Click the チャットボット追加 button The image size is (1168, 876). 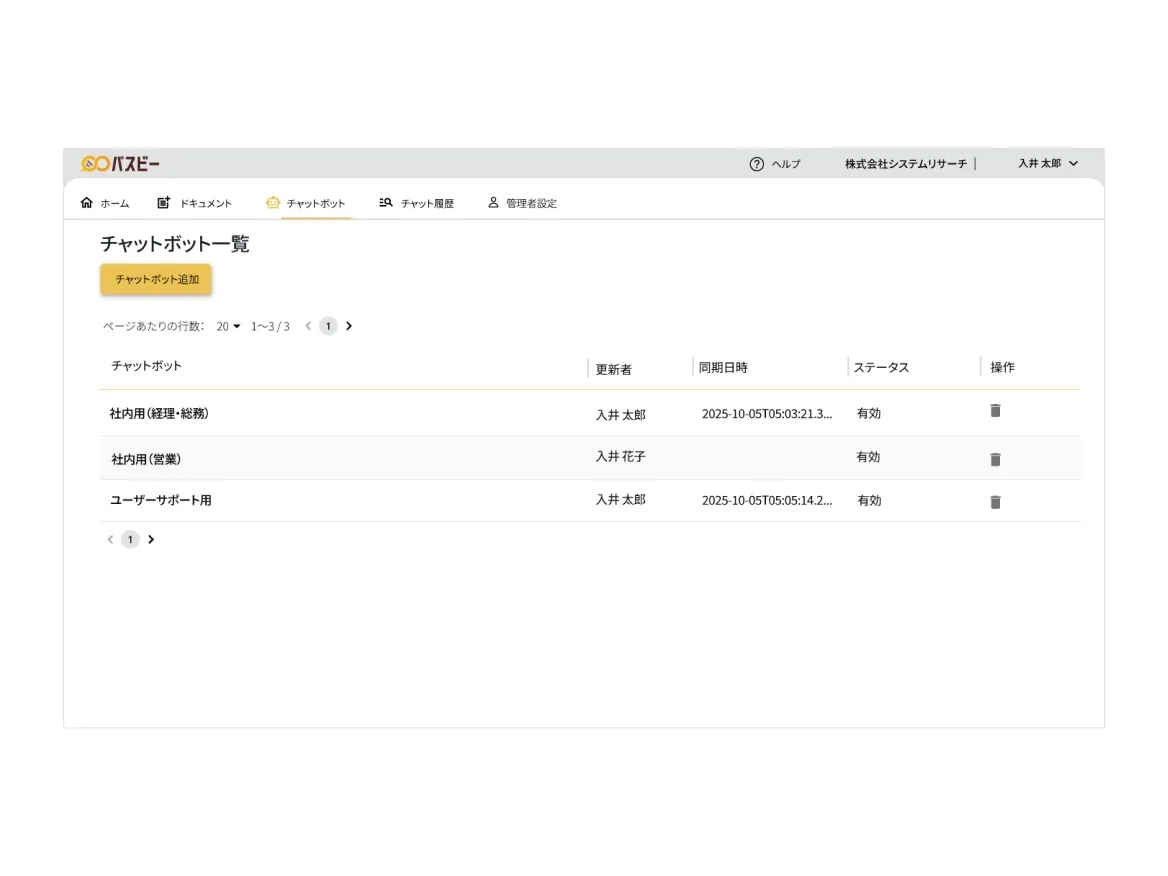(x=156, y=280)
